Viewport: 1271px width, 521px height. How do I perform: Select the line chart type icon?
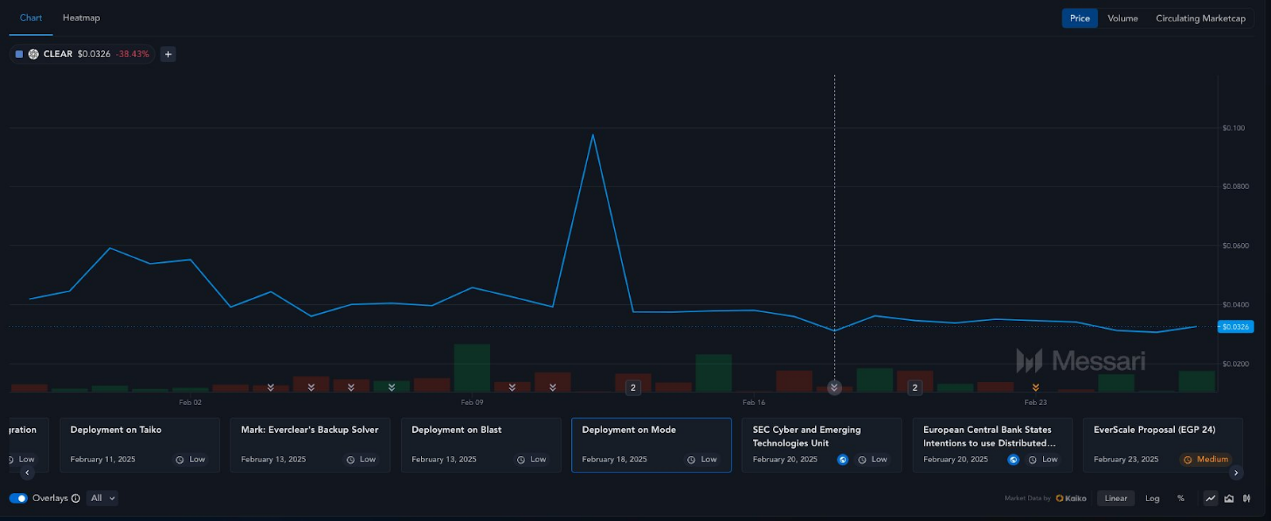1210,498
